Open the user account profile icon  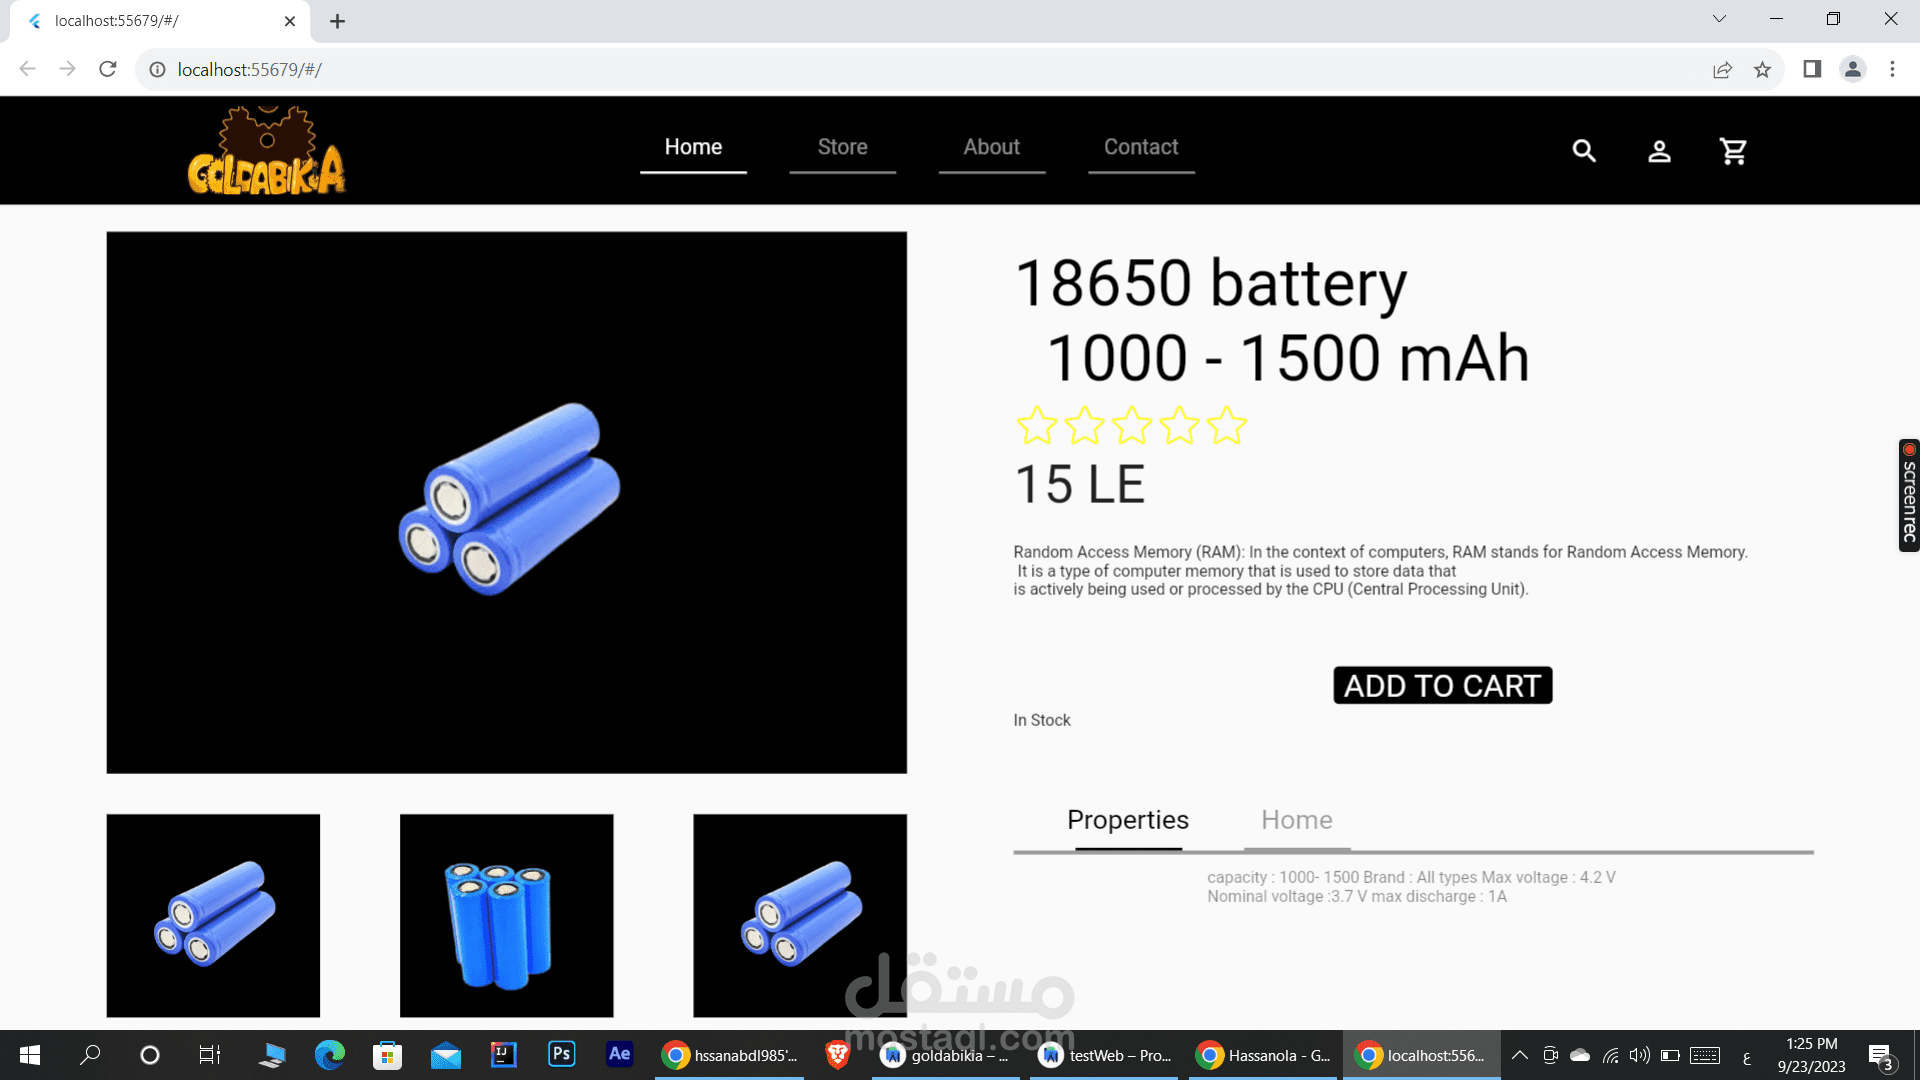coord(1659,151)
